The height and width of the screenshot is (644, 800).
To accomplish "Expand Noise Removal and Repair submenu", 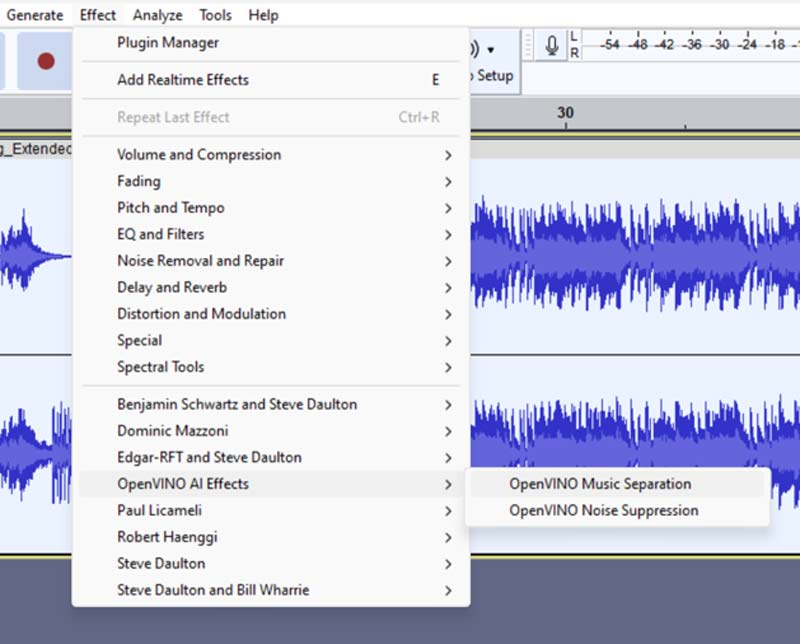I will pyautogui.click(x=271, y=261).
